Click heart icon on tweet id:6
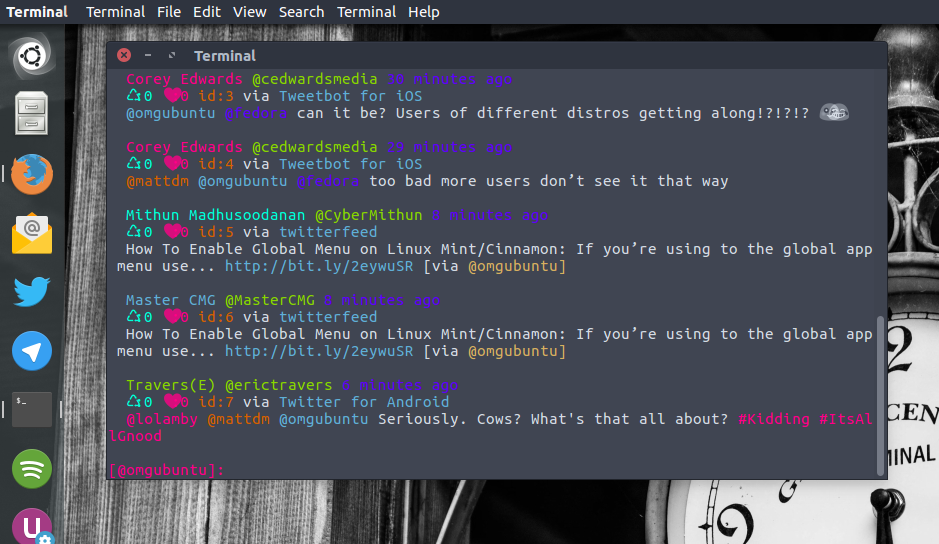 172,316
